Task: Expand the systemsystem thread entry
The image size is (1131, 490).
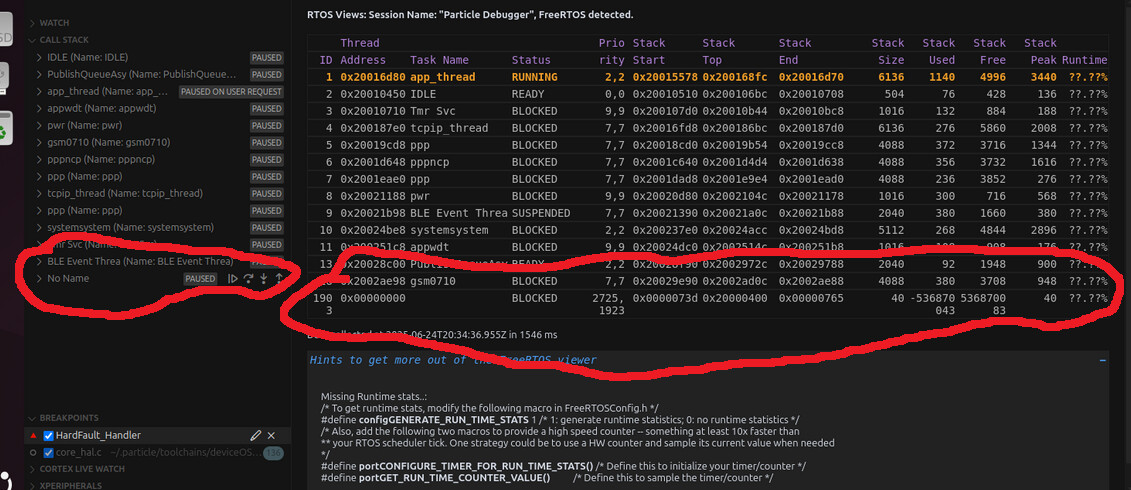Action: point(40,227)
